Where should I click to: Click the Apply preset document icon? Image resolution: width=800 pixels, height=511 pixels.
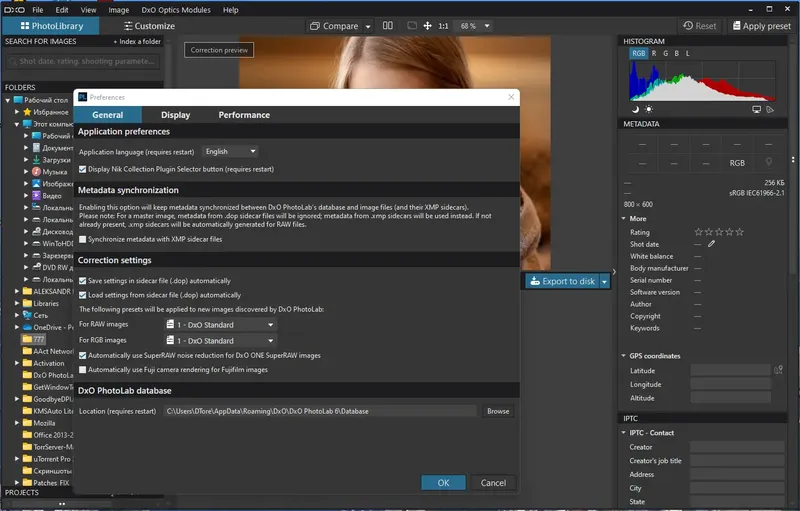(x=736, y=25)
